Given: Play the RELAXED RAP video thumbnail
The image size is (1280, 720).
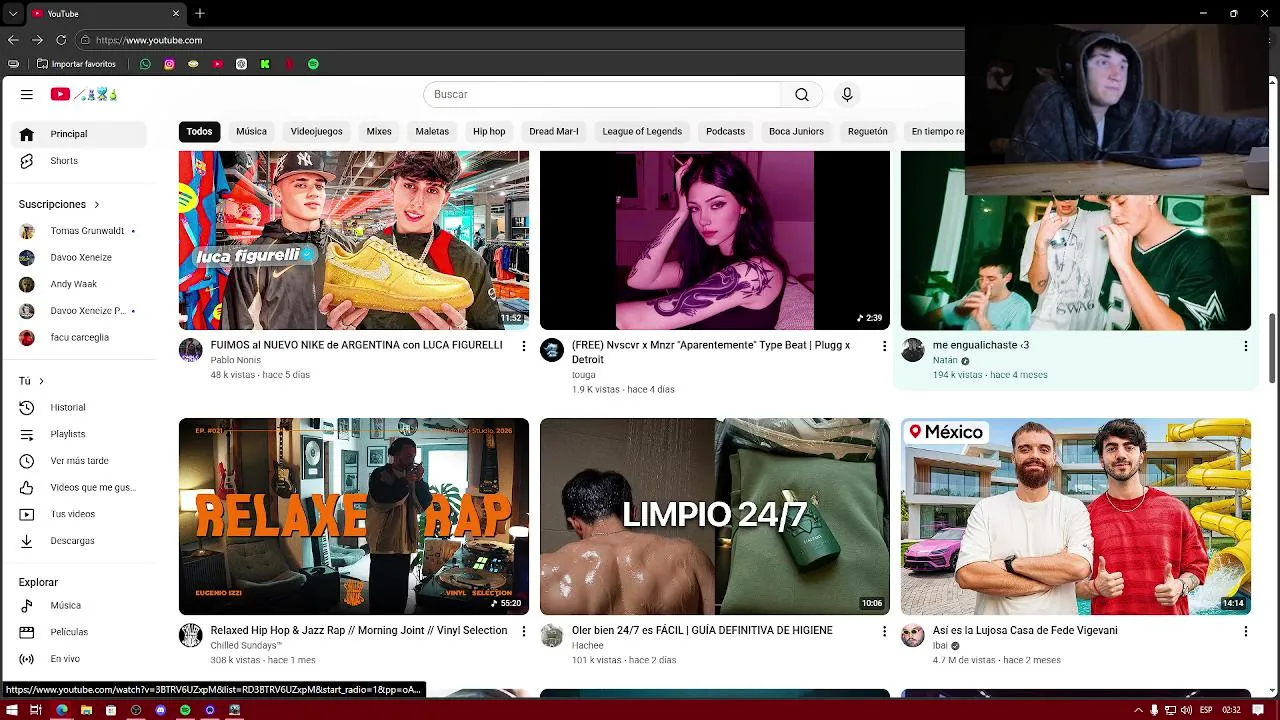Looking at the screenshot, I should [x=354, y=516].
